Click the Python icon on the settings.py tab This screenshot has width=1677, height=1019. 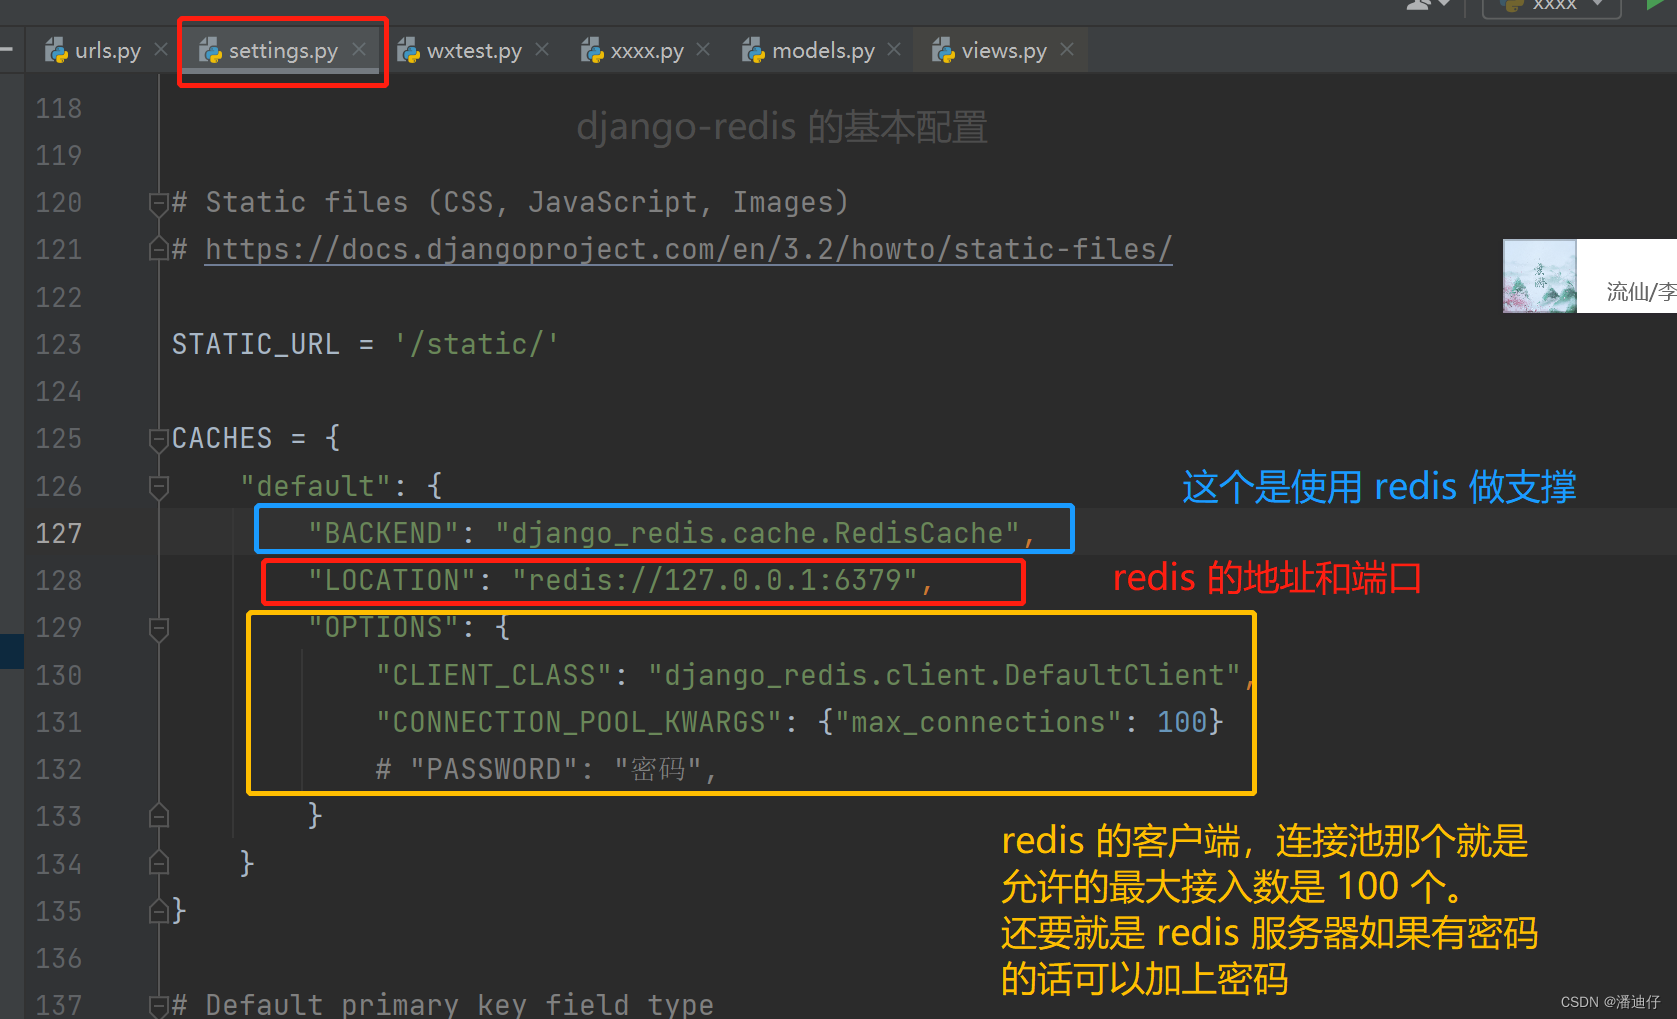[x=210, y=50]
